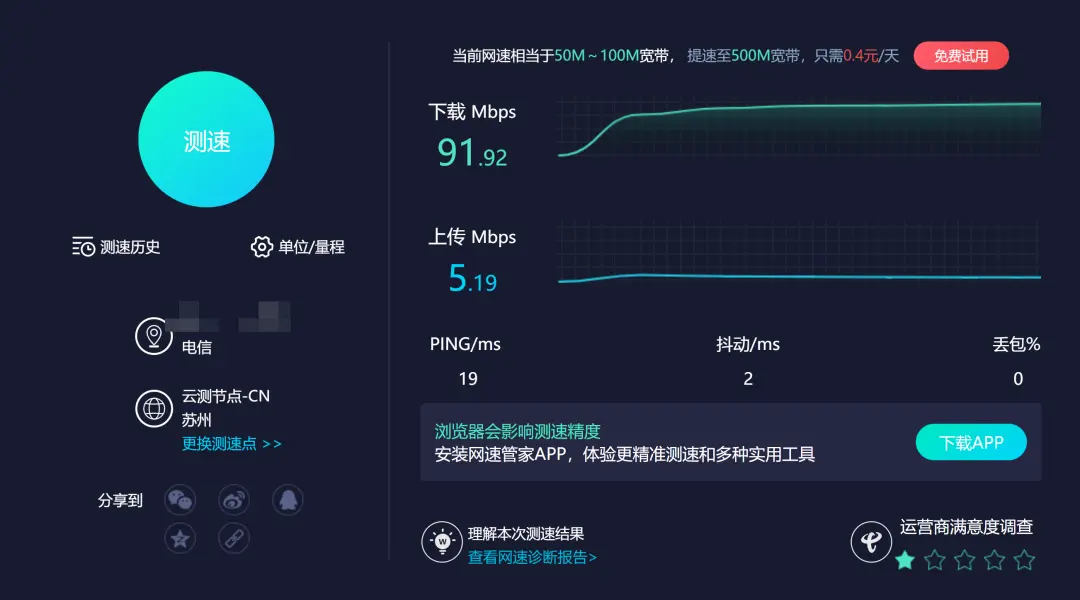This screenshot has height=600, width=1080.
Task: Click the favorite star share icon
Action: [180, 538]
